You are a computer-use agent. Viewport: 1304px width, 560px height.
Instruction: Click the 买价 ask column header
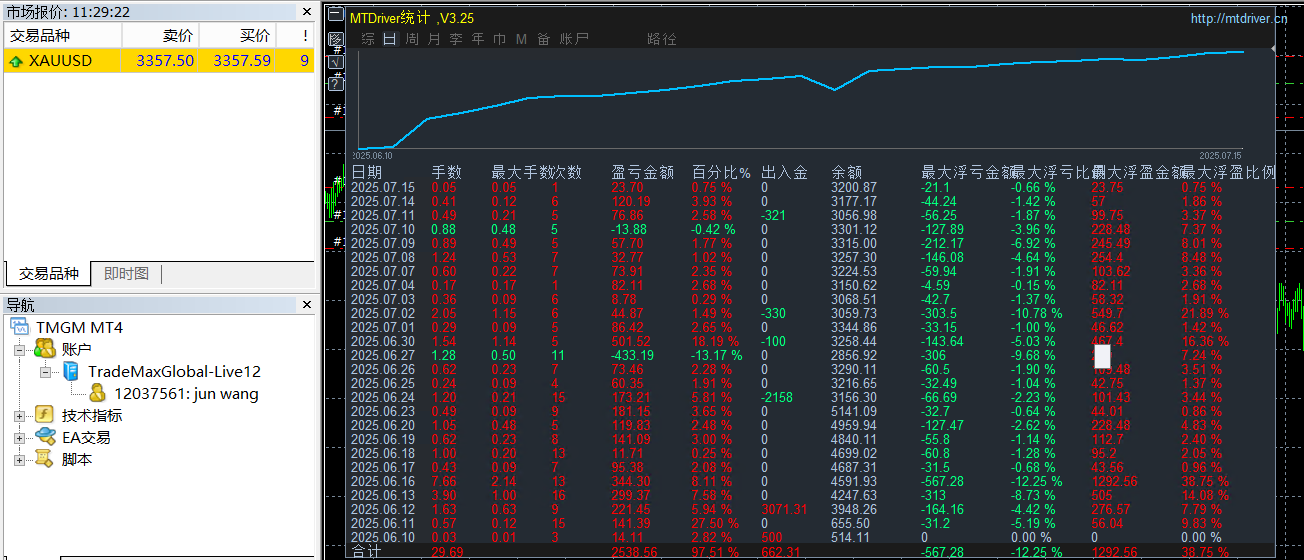click(x=236, y=36)
